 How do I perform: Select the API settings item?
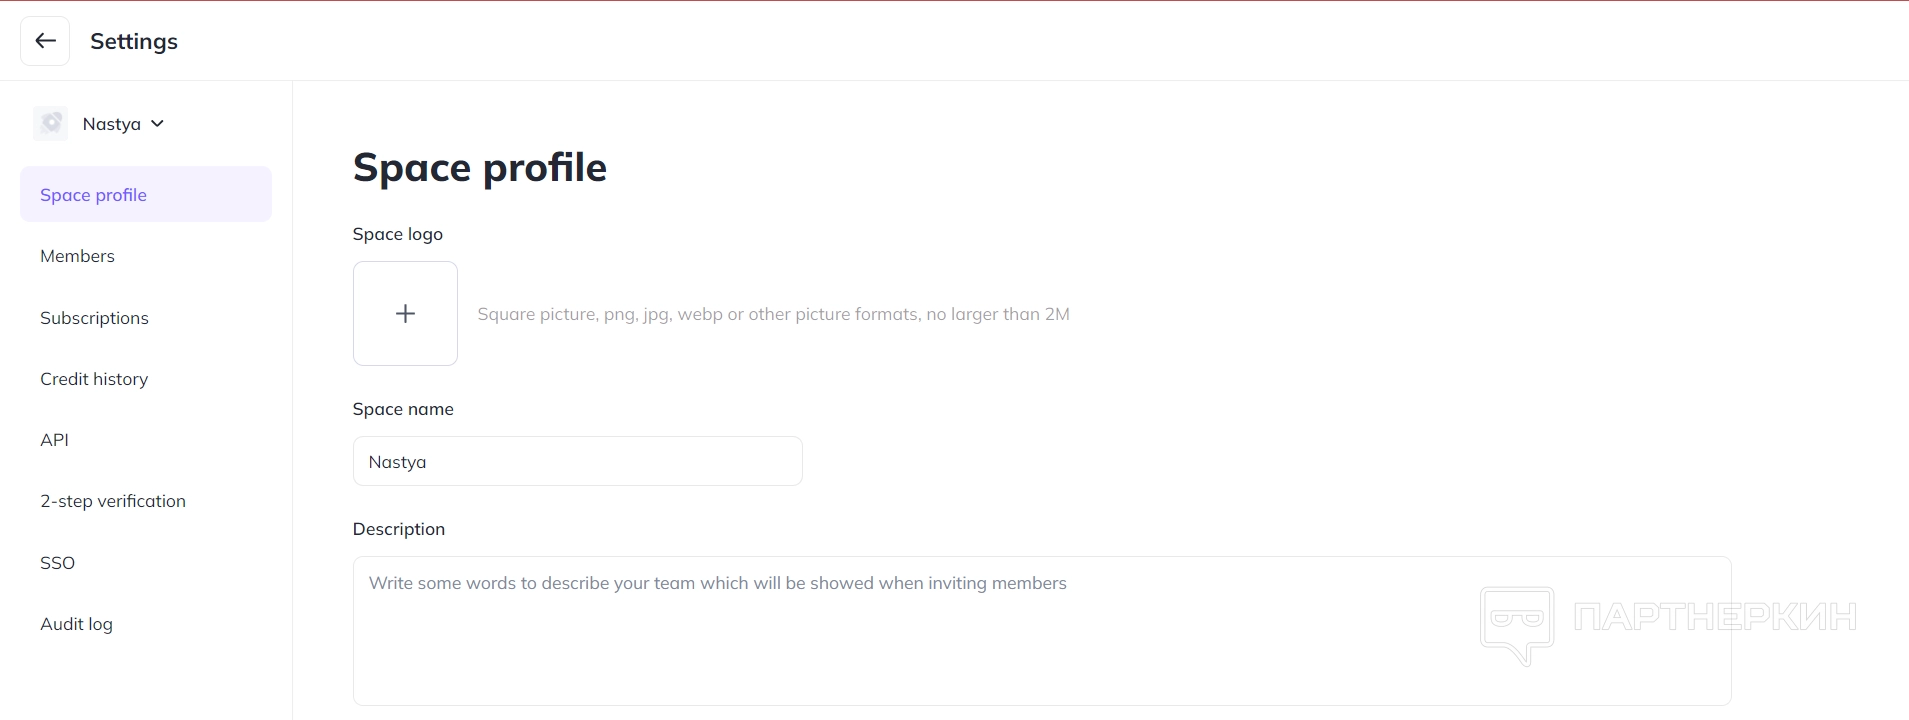coord(55,440)
